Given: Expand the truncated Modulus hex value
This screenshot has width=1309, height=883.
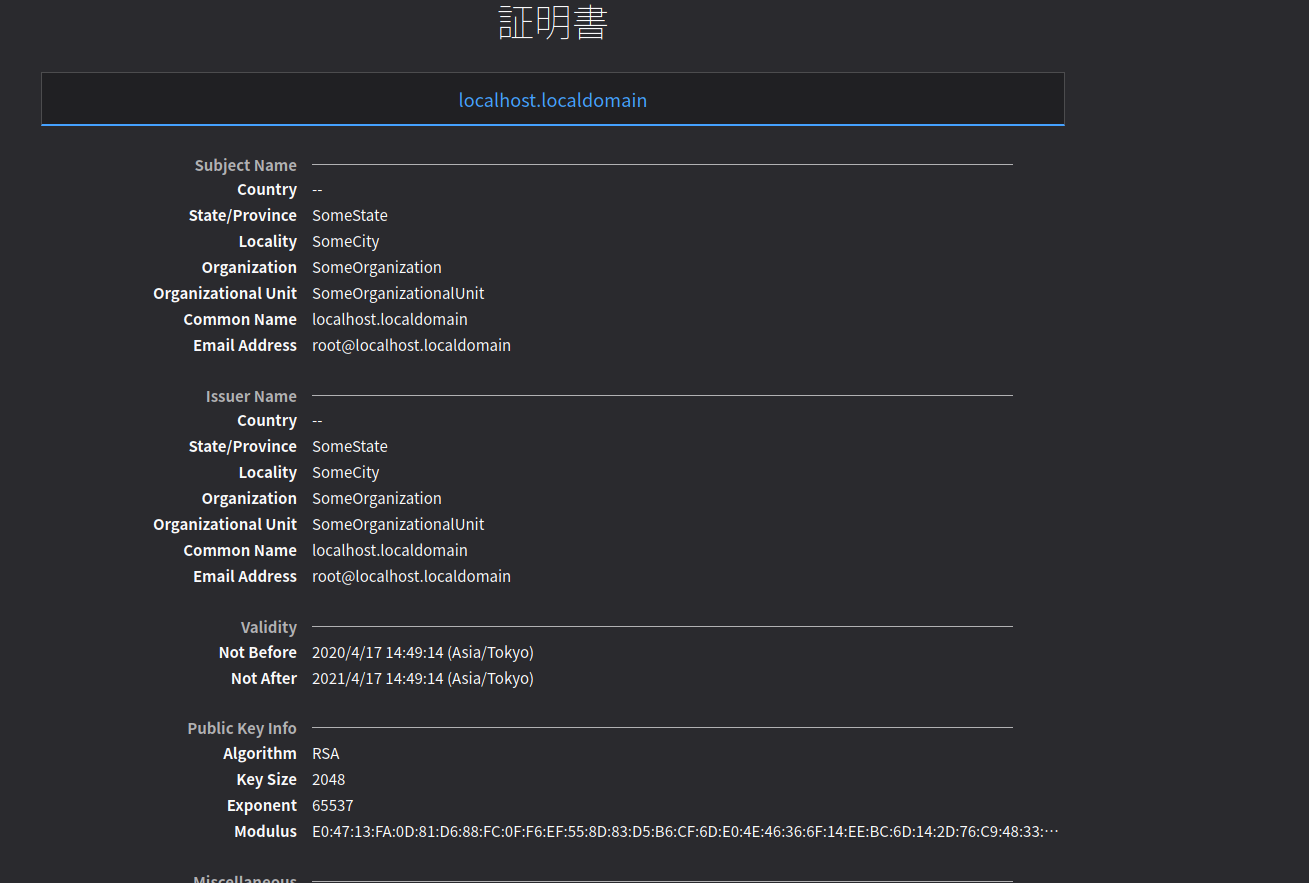Looking at the screenshot, I should tap(685, 832).
